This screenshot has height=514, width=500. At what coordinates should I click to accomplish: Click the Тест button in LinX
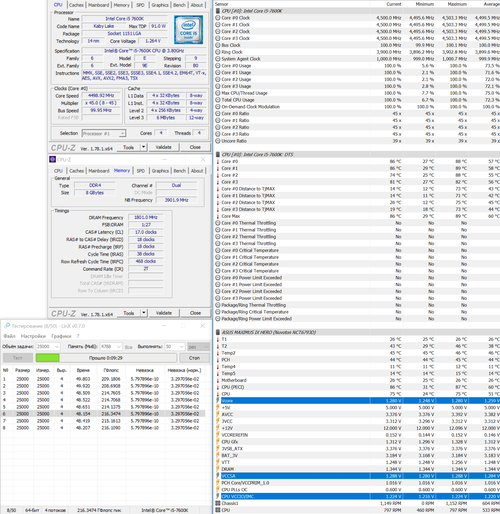click(18, 358)
